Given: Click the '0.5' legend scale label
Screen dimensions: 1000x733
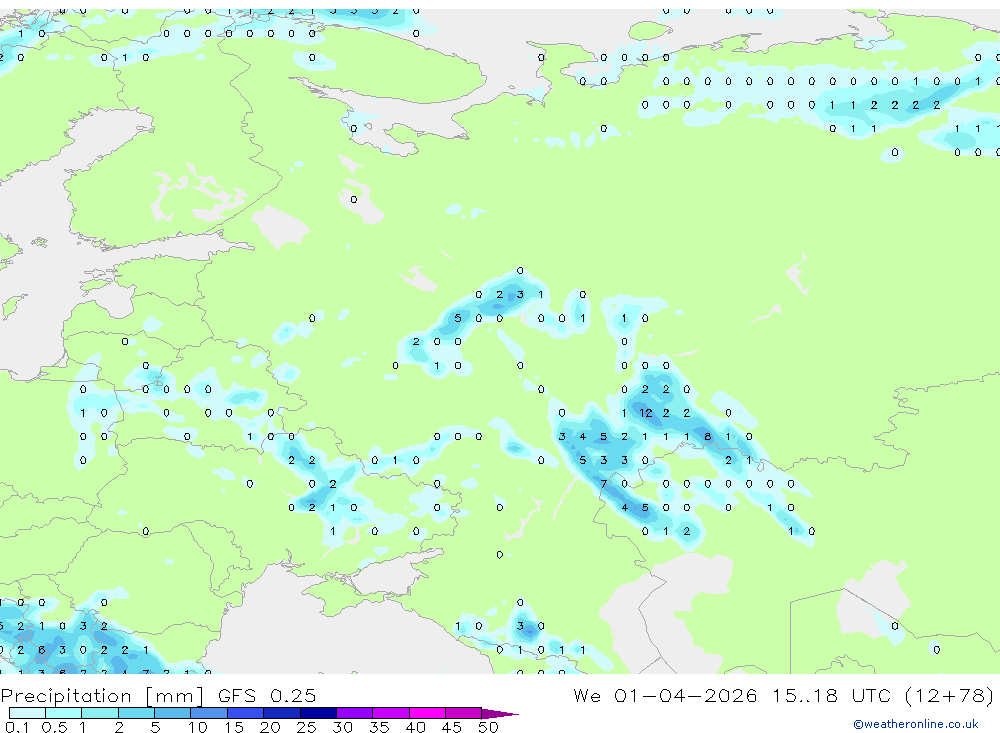Looking at the screenshot, I should [x=54, y=727].
